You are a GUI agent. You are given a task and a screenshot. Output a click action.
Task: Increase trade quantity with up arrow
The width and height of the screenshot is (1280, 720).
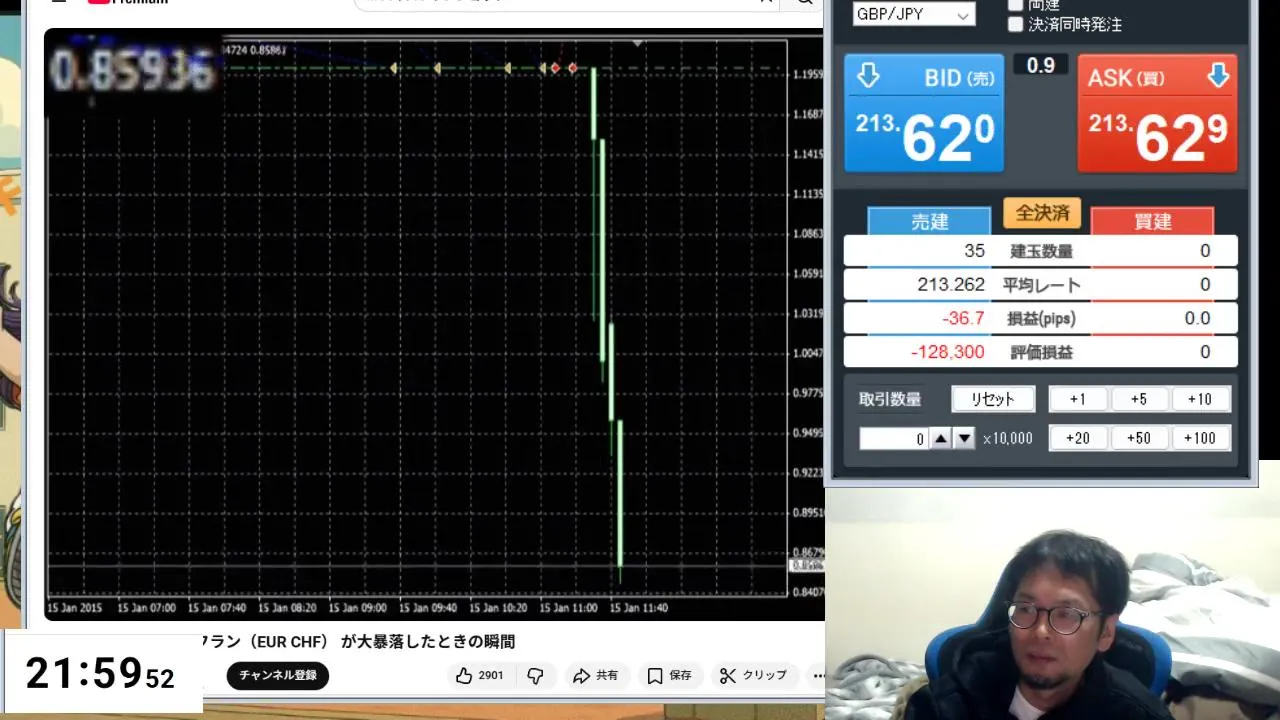point(941,438)
